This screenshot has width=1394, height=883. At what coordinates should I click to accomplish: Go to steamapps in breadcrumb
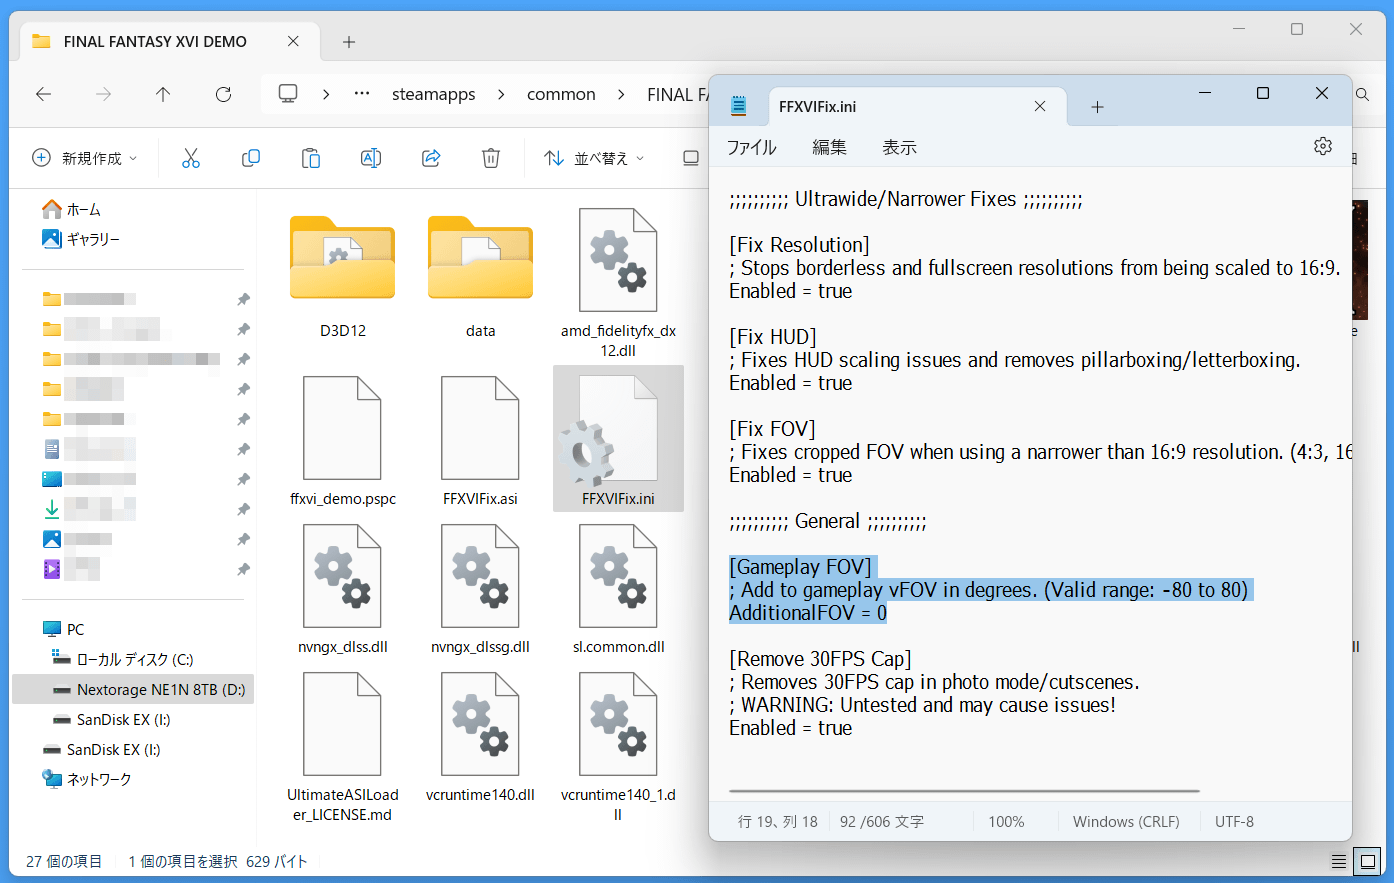coord(434,94)
